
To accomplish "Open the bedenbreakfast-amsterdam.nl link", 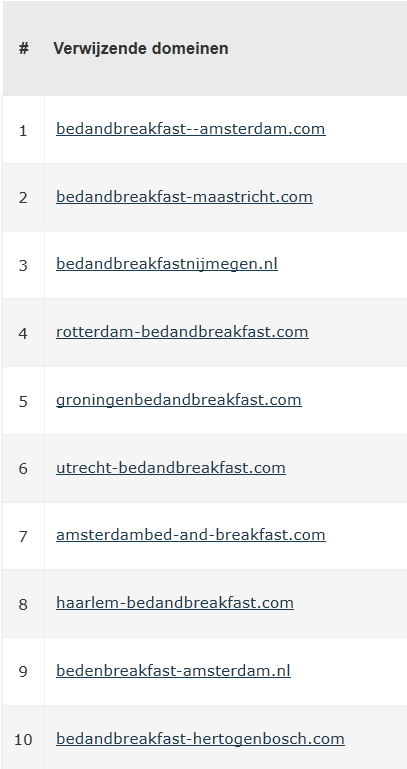I will 173,670.
